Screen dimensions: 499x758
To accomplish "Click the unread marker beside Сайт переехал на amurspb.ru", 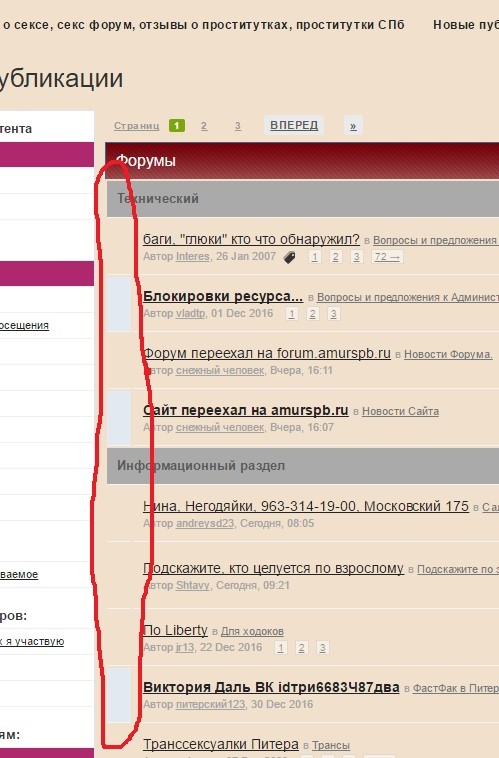I will [x=119, y=418].
